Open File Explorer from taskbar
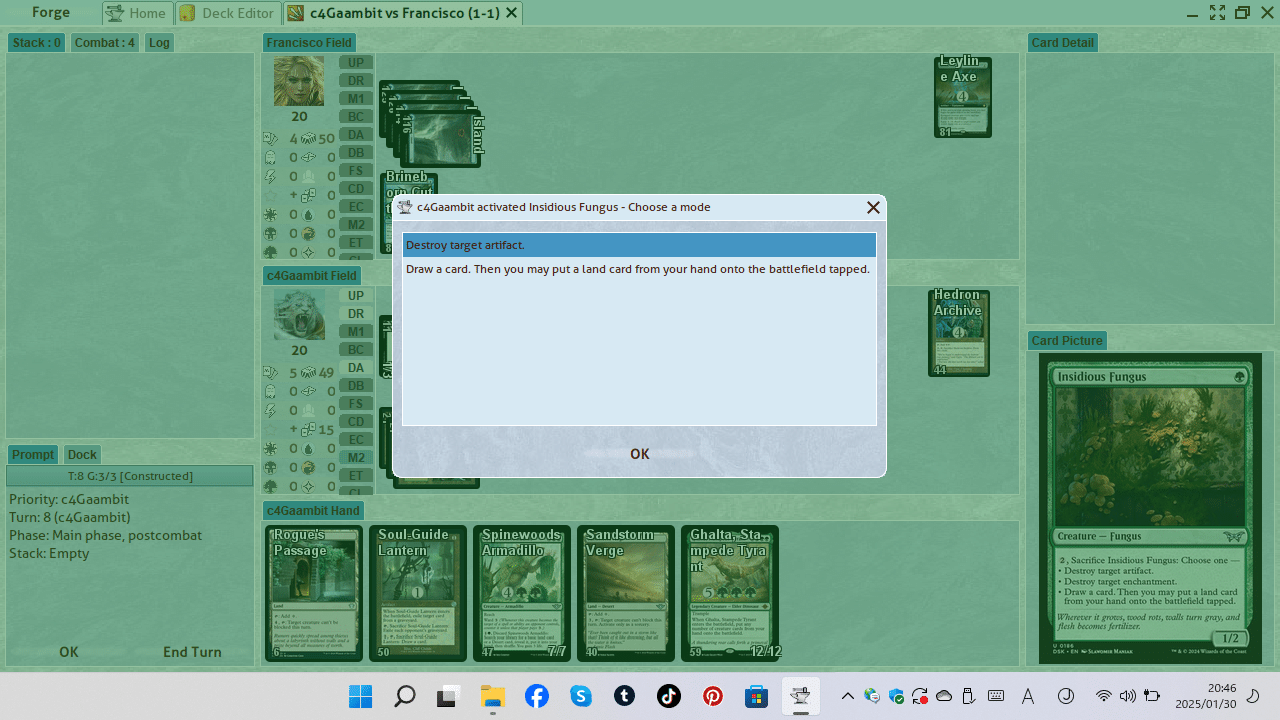Screen dimensions: 1280x720 point(493,696)
